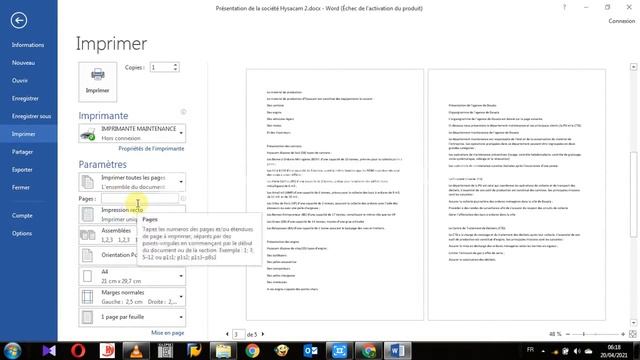Open the Partager section
The width and height of the screenshot is (640, 360).
[x=22, y=152]
